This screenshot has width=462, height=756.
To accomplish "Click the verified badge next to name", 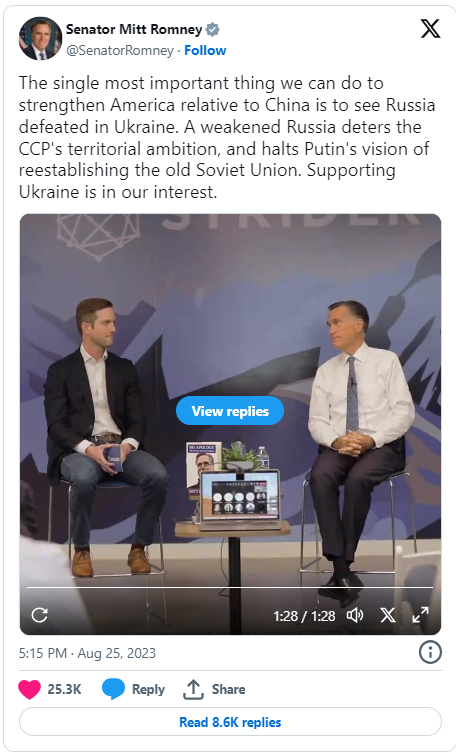I will click(x=213, y=29).
